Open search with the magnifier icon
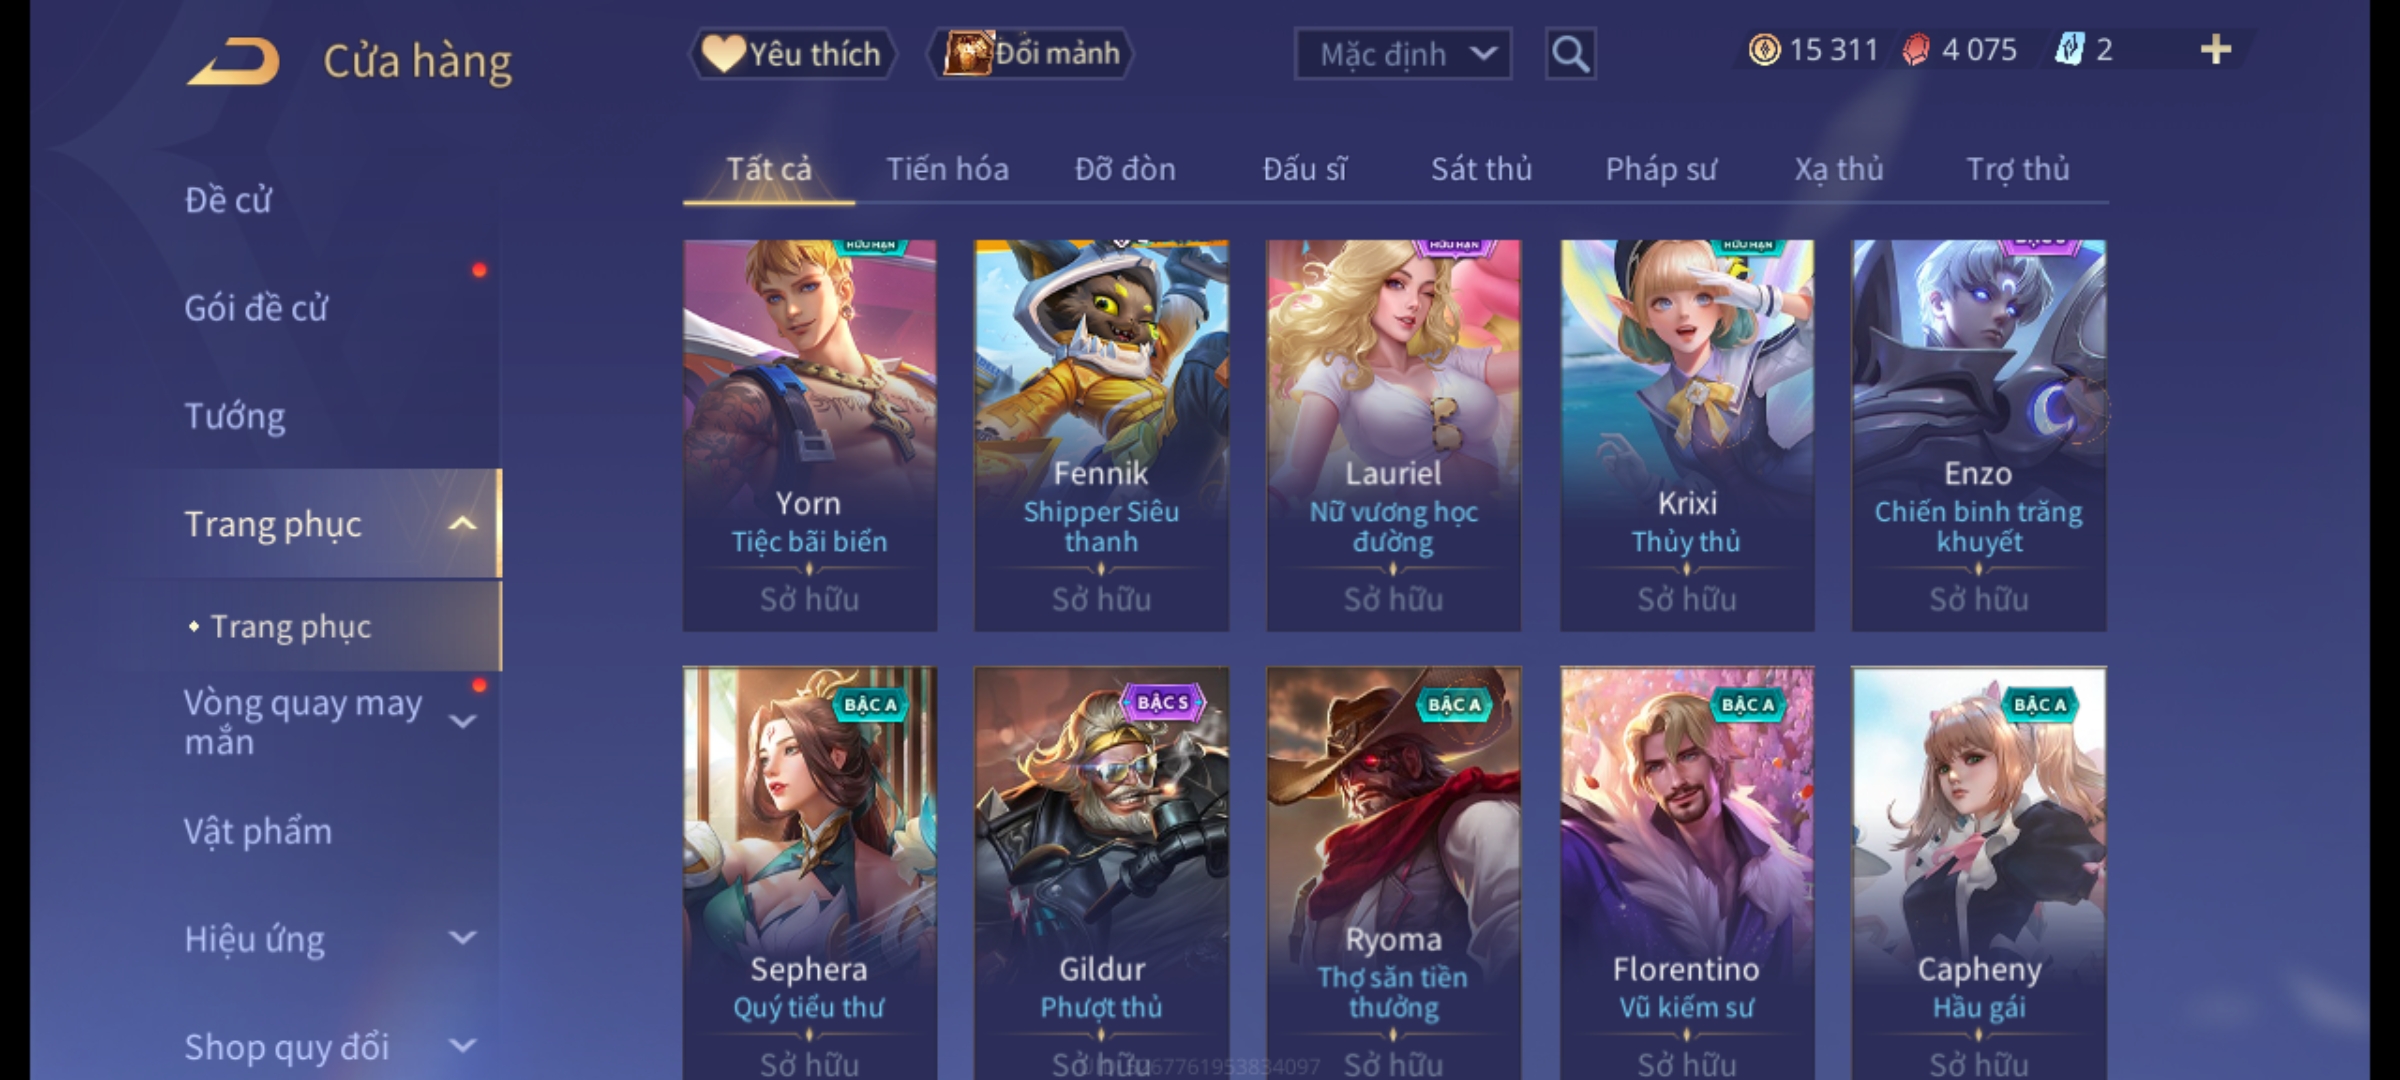Viewport: 2400px width, 1080px height. tap(1570, 54)
